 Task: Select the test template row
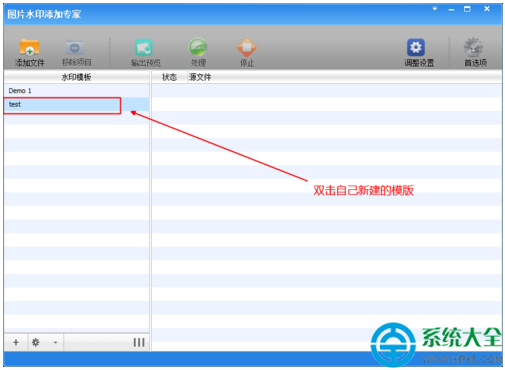coord(77,104)
